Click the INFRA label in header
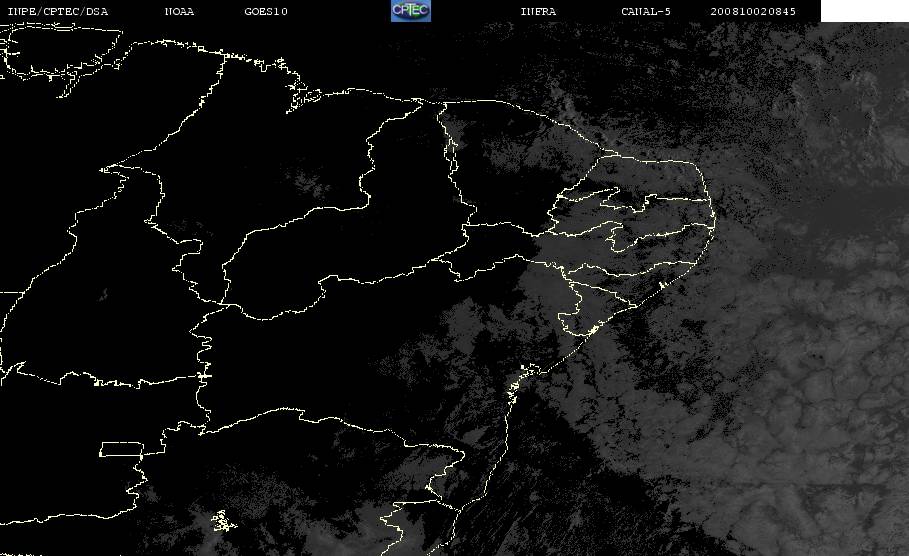 (x=538, y=12)
